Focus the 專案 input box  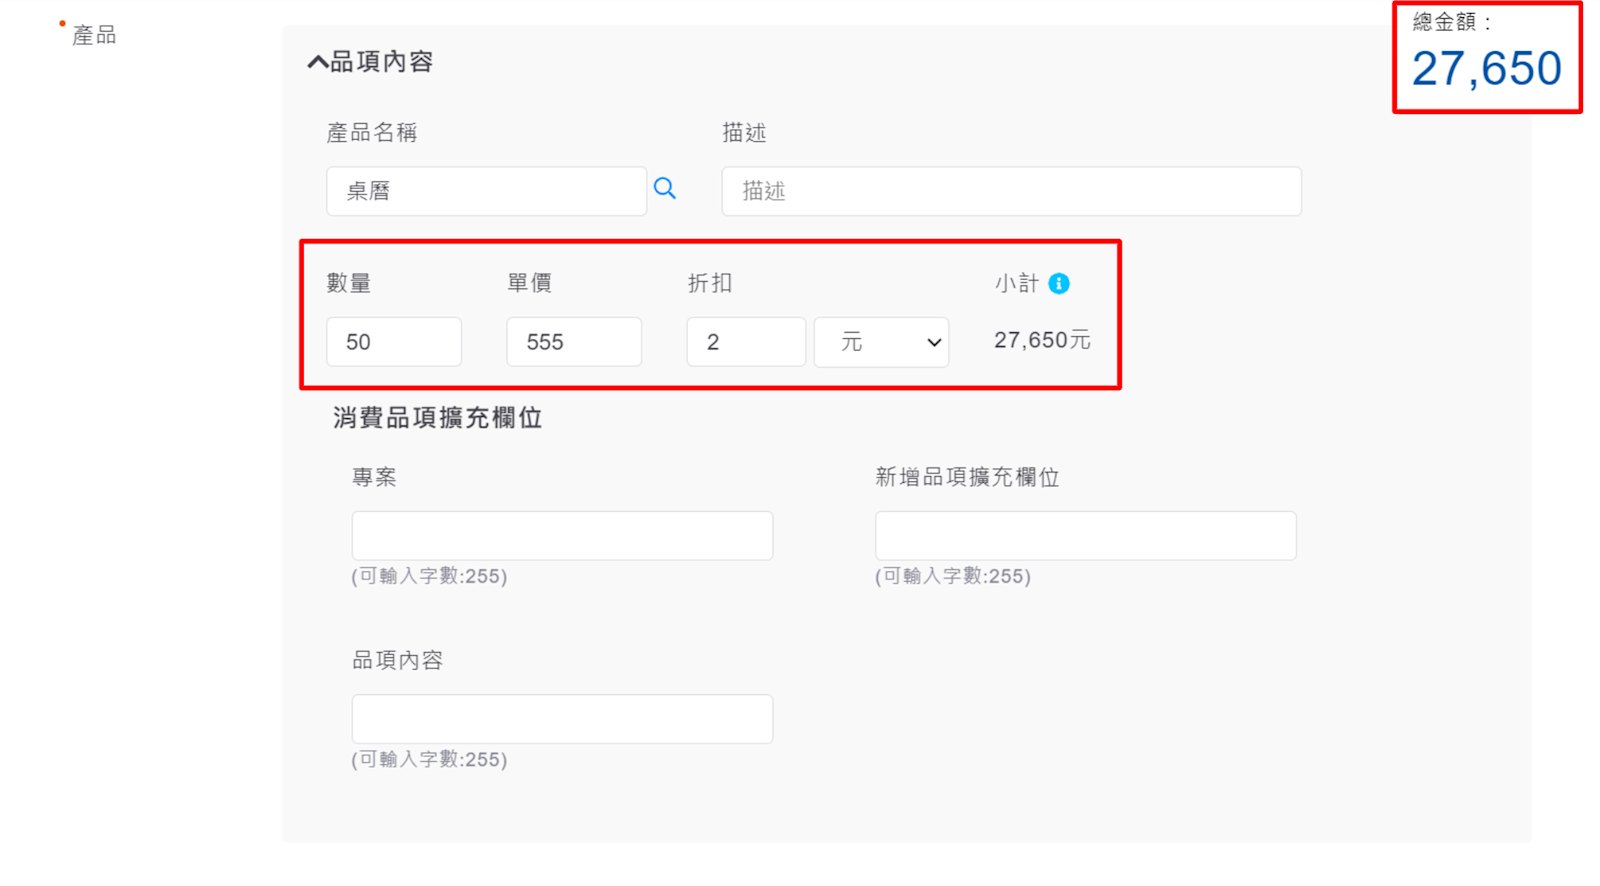click(562, 536)
